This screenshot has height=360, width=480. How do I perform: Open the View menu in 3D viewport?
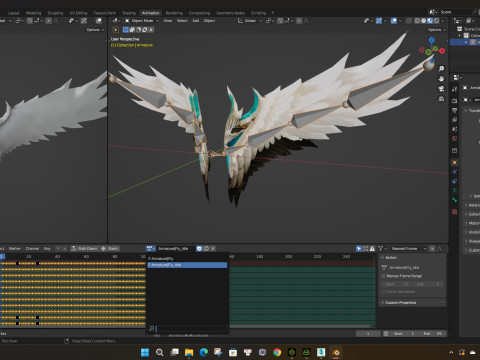(168, 21)
